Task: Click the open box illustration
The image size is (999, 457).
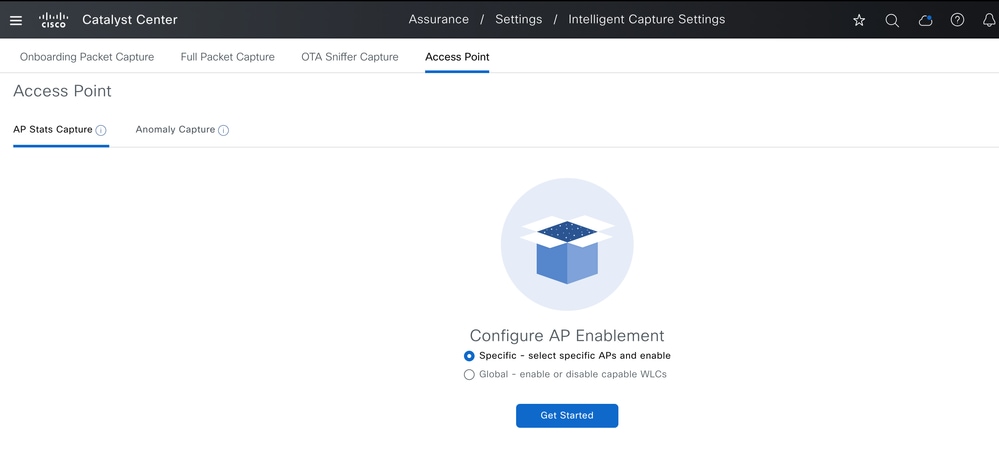Action: pos(567,245)
